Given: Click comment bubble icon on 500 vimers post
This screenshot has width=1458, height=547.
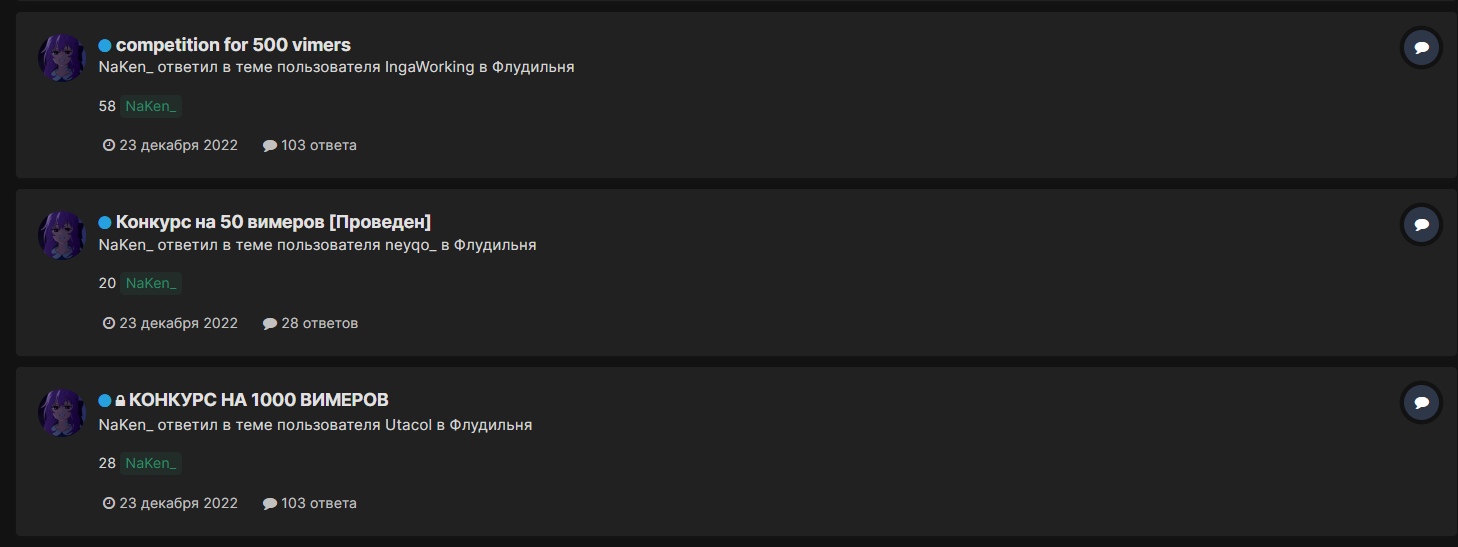Looking at the screenshot, I should (1421, 47).
